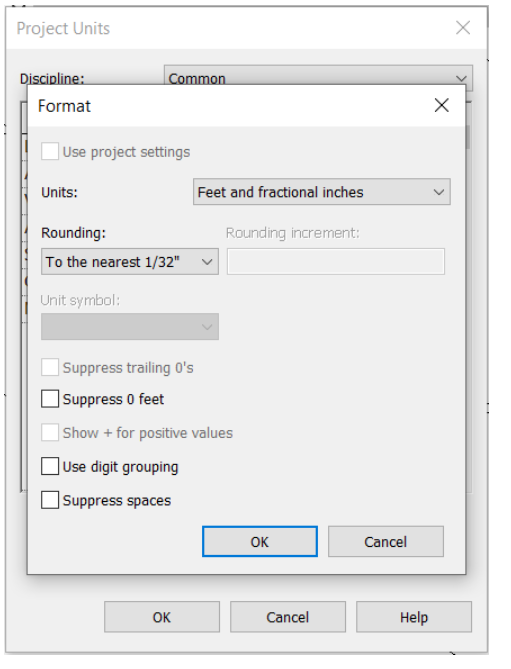Image resolution: width=511 pixels, height=669 pixels.
Task: Click the Rounding increment input field
Action: (x=336, y=262)
